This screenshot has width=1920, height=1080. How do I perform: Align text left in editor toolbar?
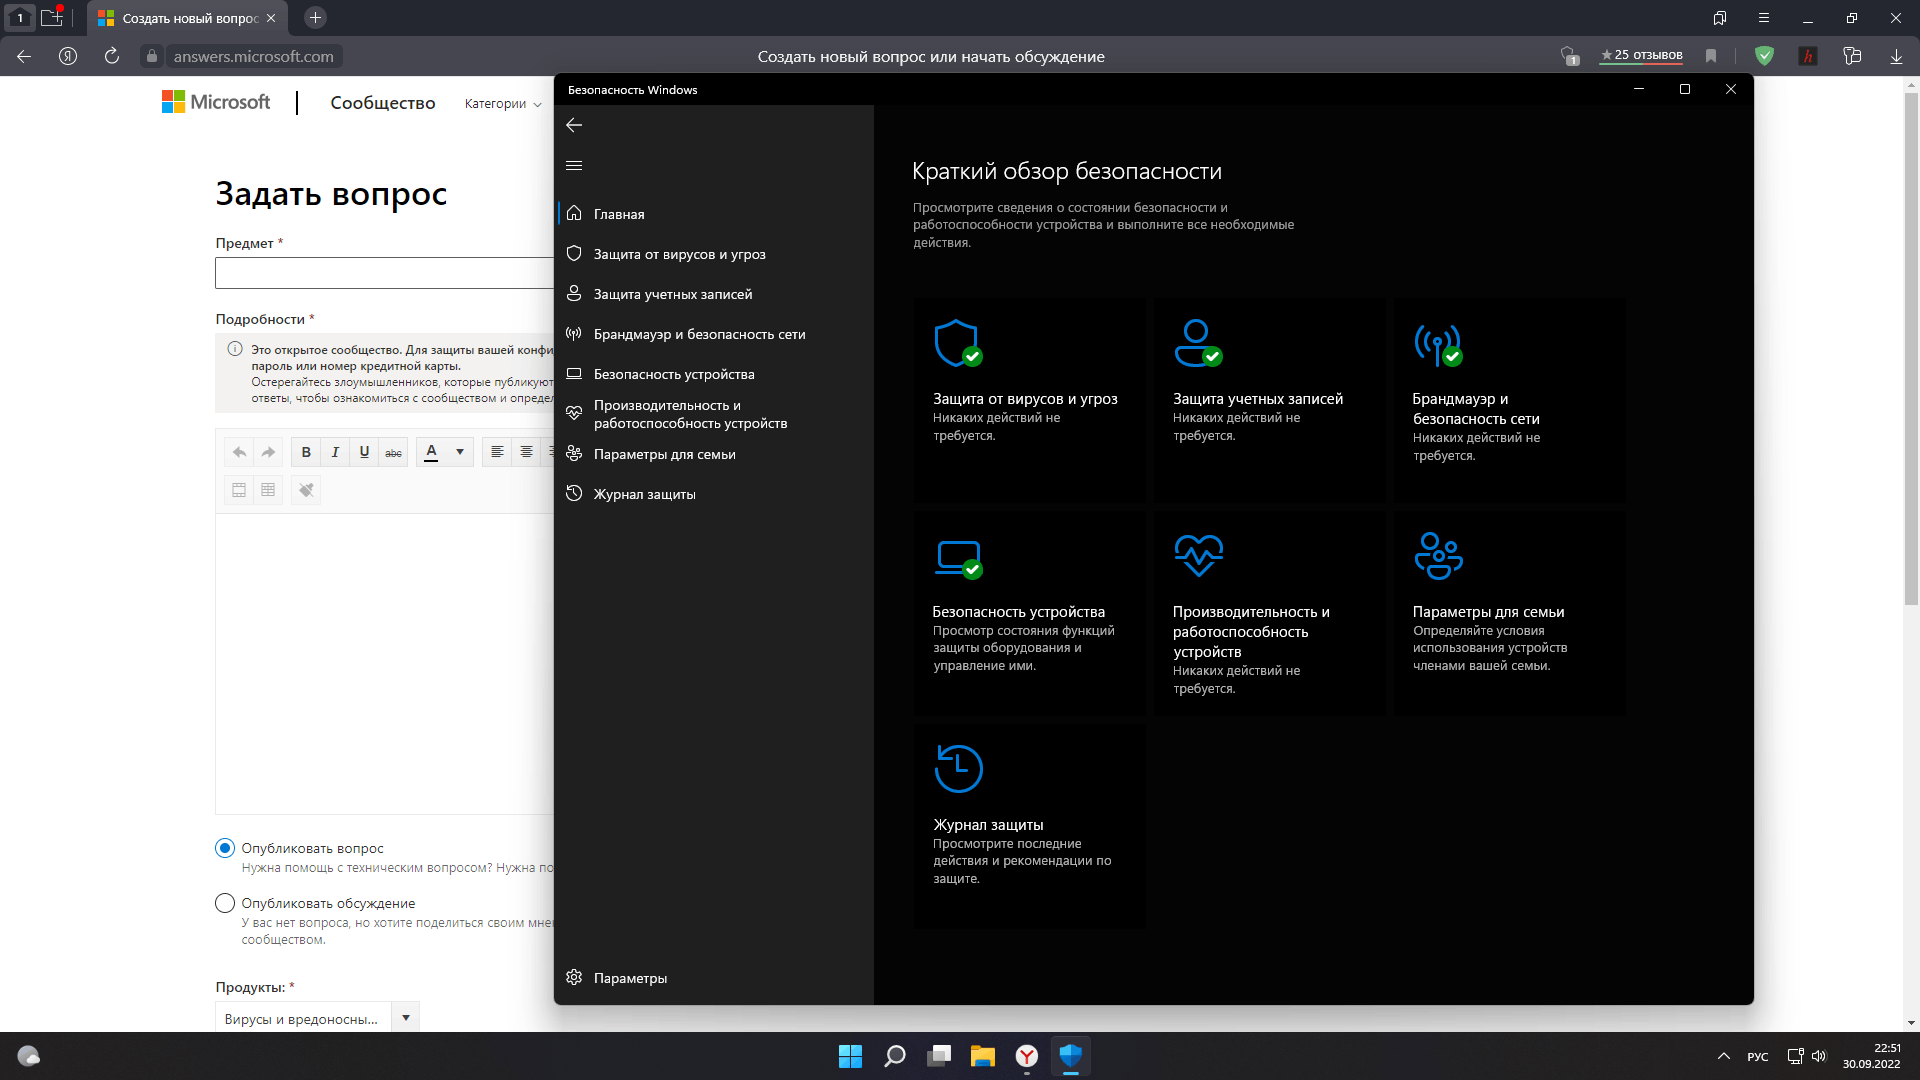coord(497,452)
